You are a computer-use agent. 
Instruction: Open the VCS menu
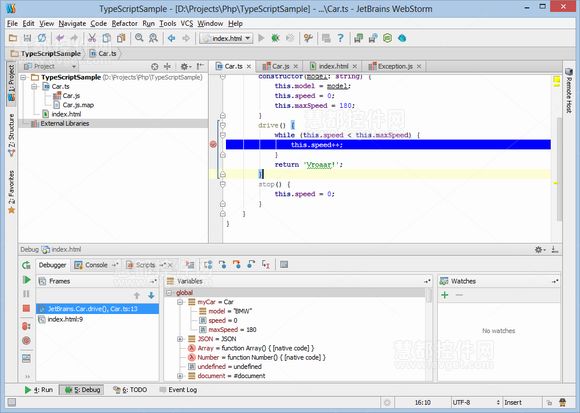[x=186, y=24]
